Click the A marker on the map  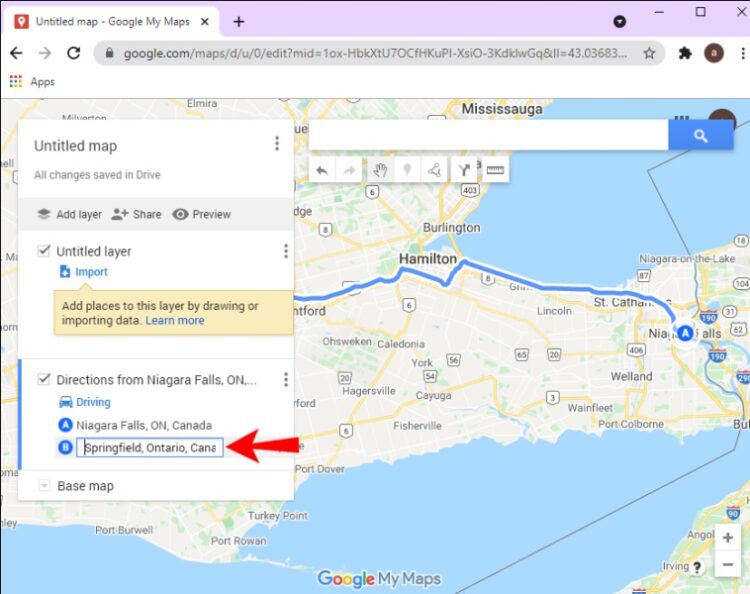[x=685, y=333]
